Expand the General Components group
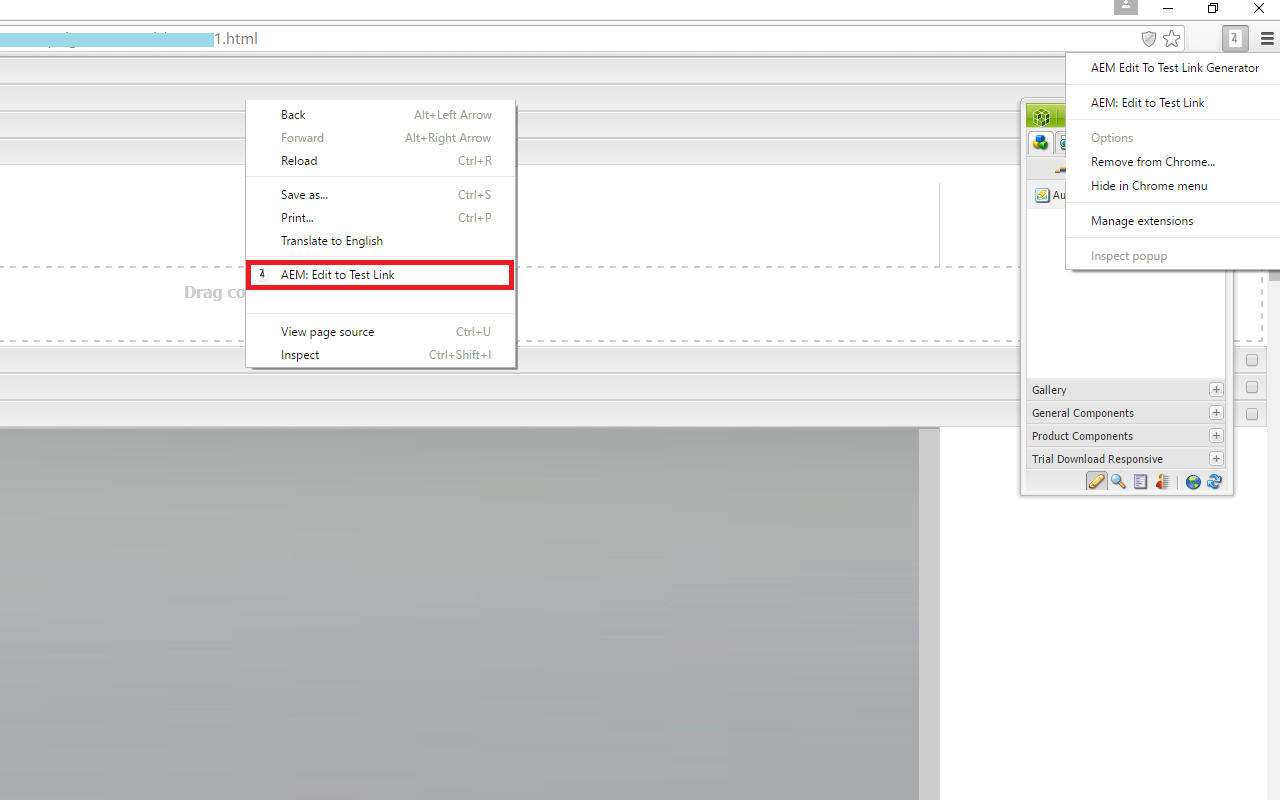 [1216, 412]
